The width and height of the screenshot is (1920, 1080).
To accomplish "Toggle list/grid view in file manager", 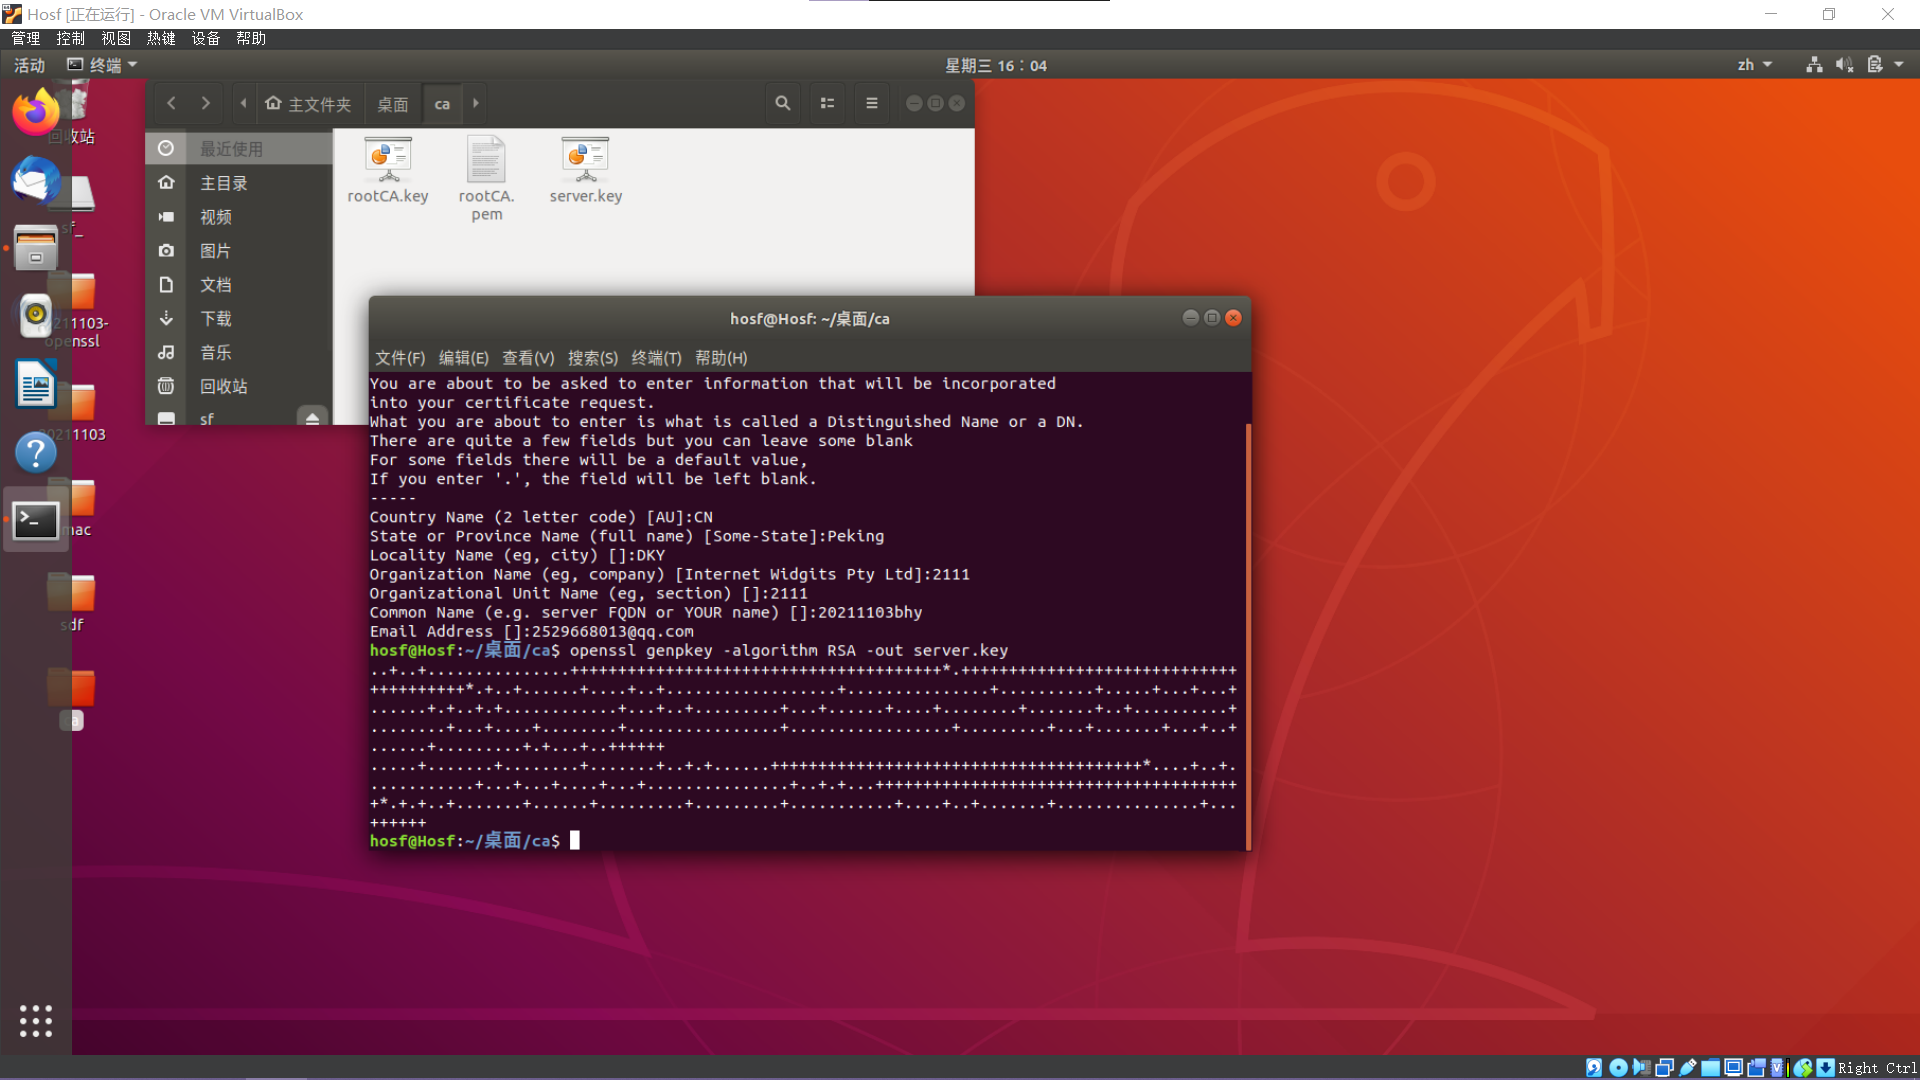I will tap(827, 103).
